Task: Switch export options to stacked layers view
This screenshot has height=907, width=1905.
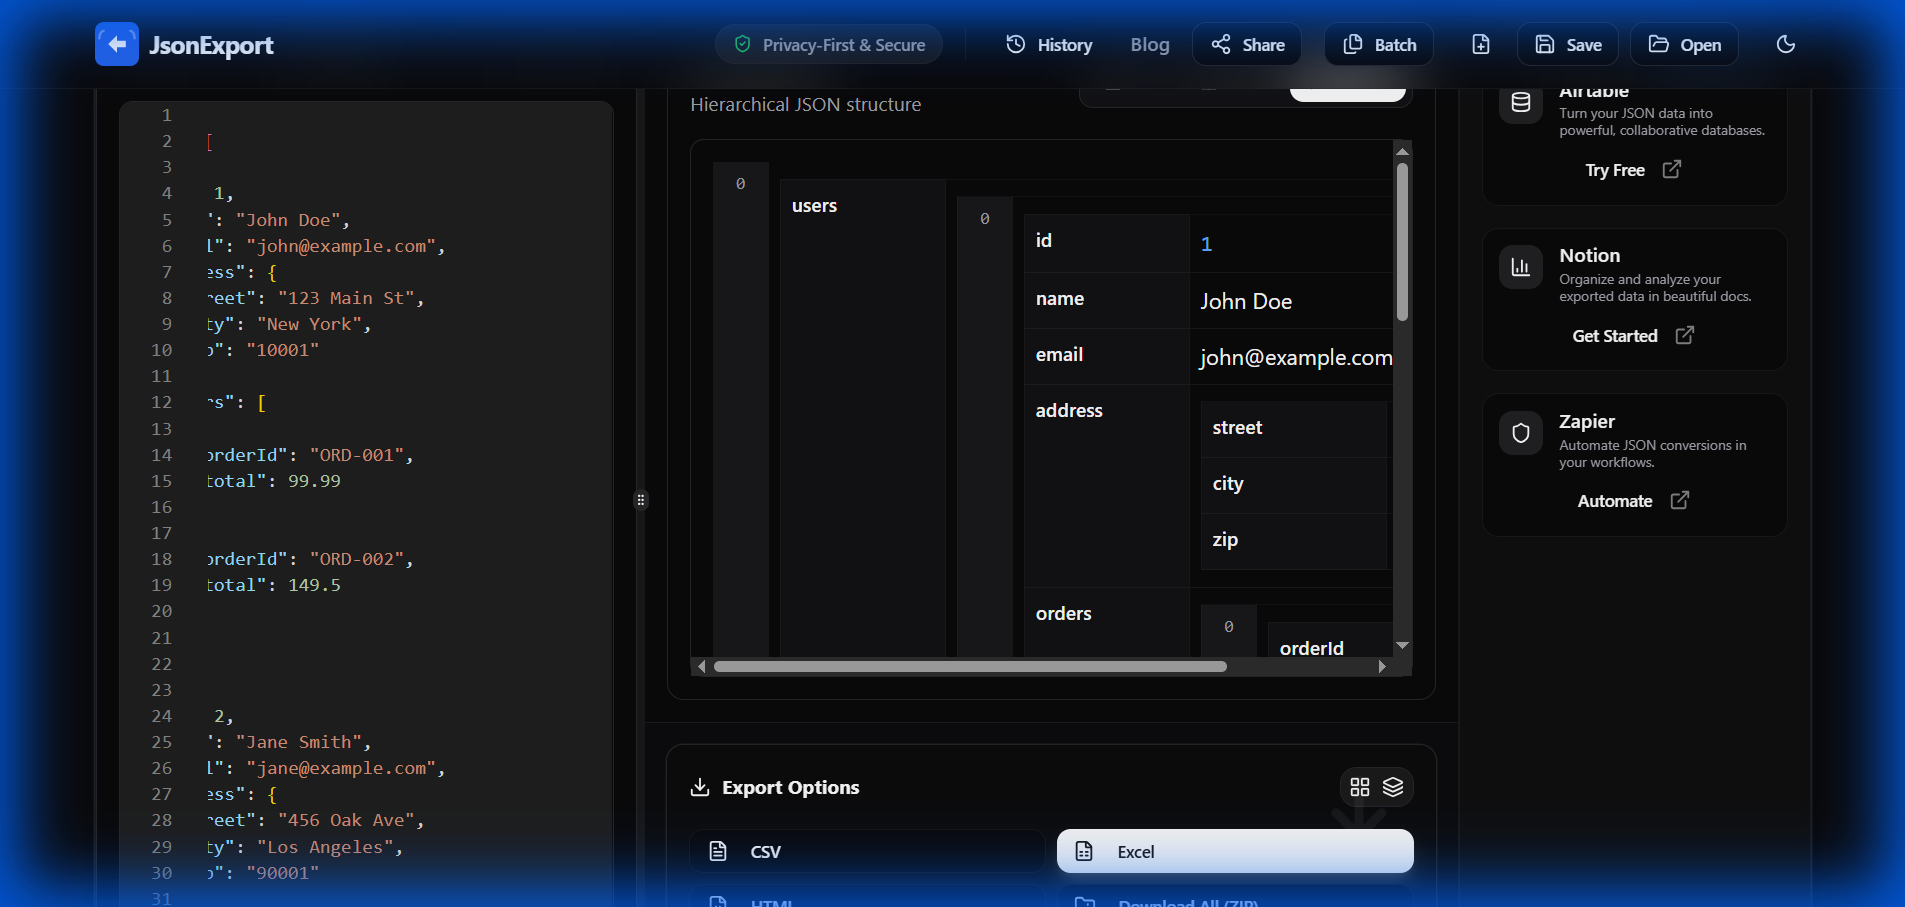Action: (x=1393, y=787)
